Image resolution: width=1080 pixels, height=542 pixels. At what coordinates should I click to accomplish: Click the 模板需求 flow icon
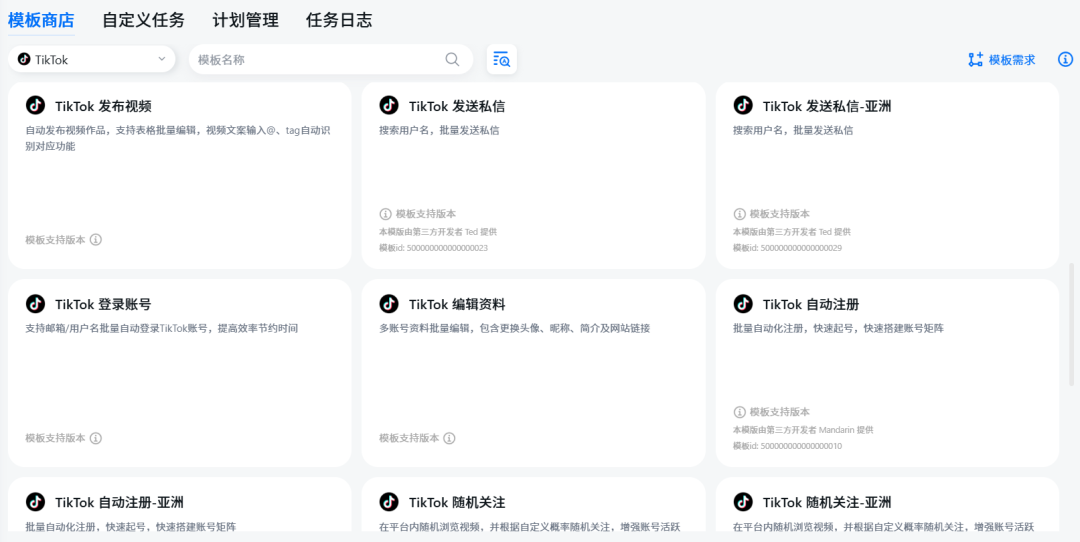click(975, 60)
